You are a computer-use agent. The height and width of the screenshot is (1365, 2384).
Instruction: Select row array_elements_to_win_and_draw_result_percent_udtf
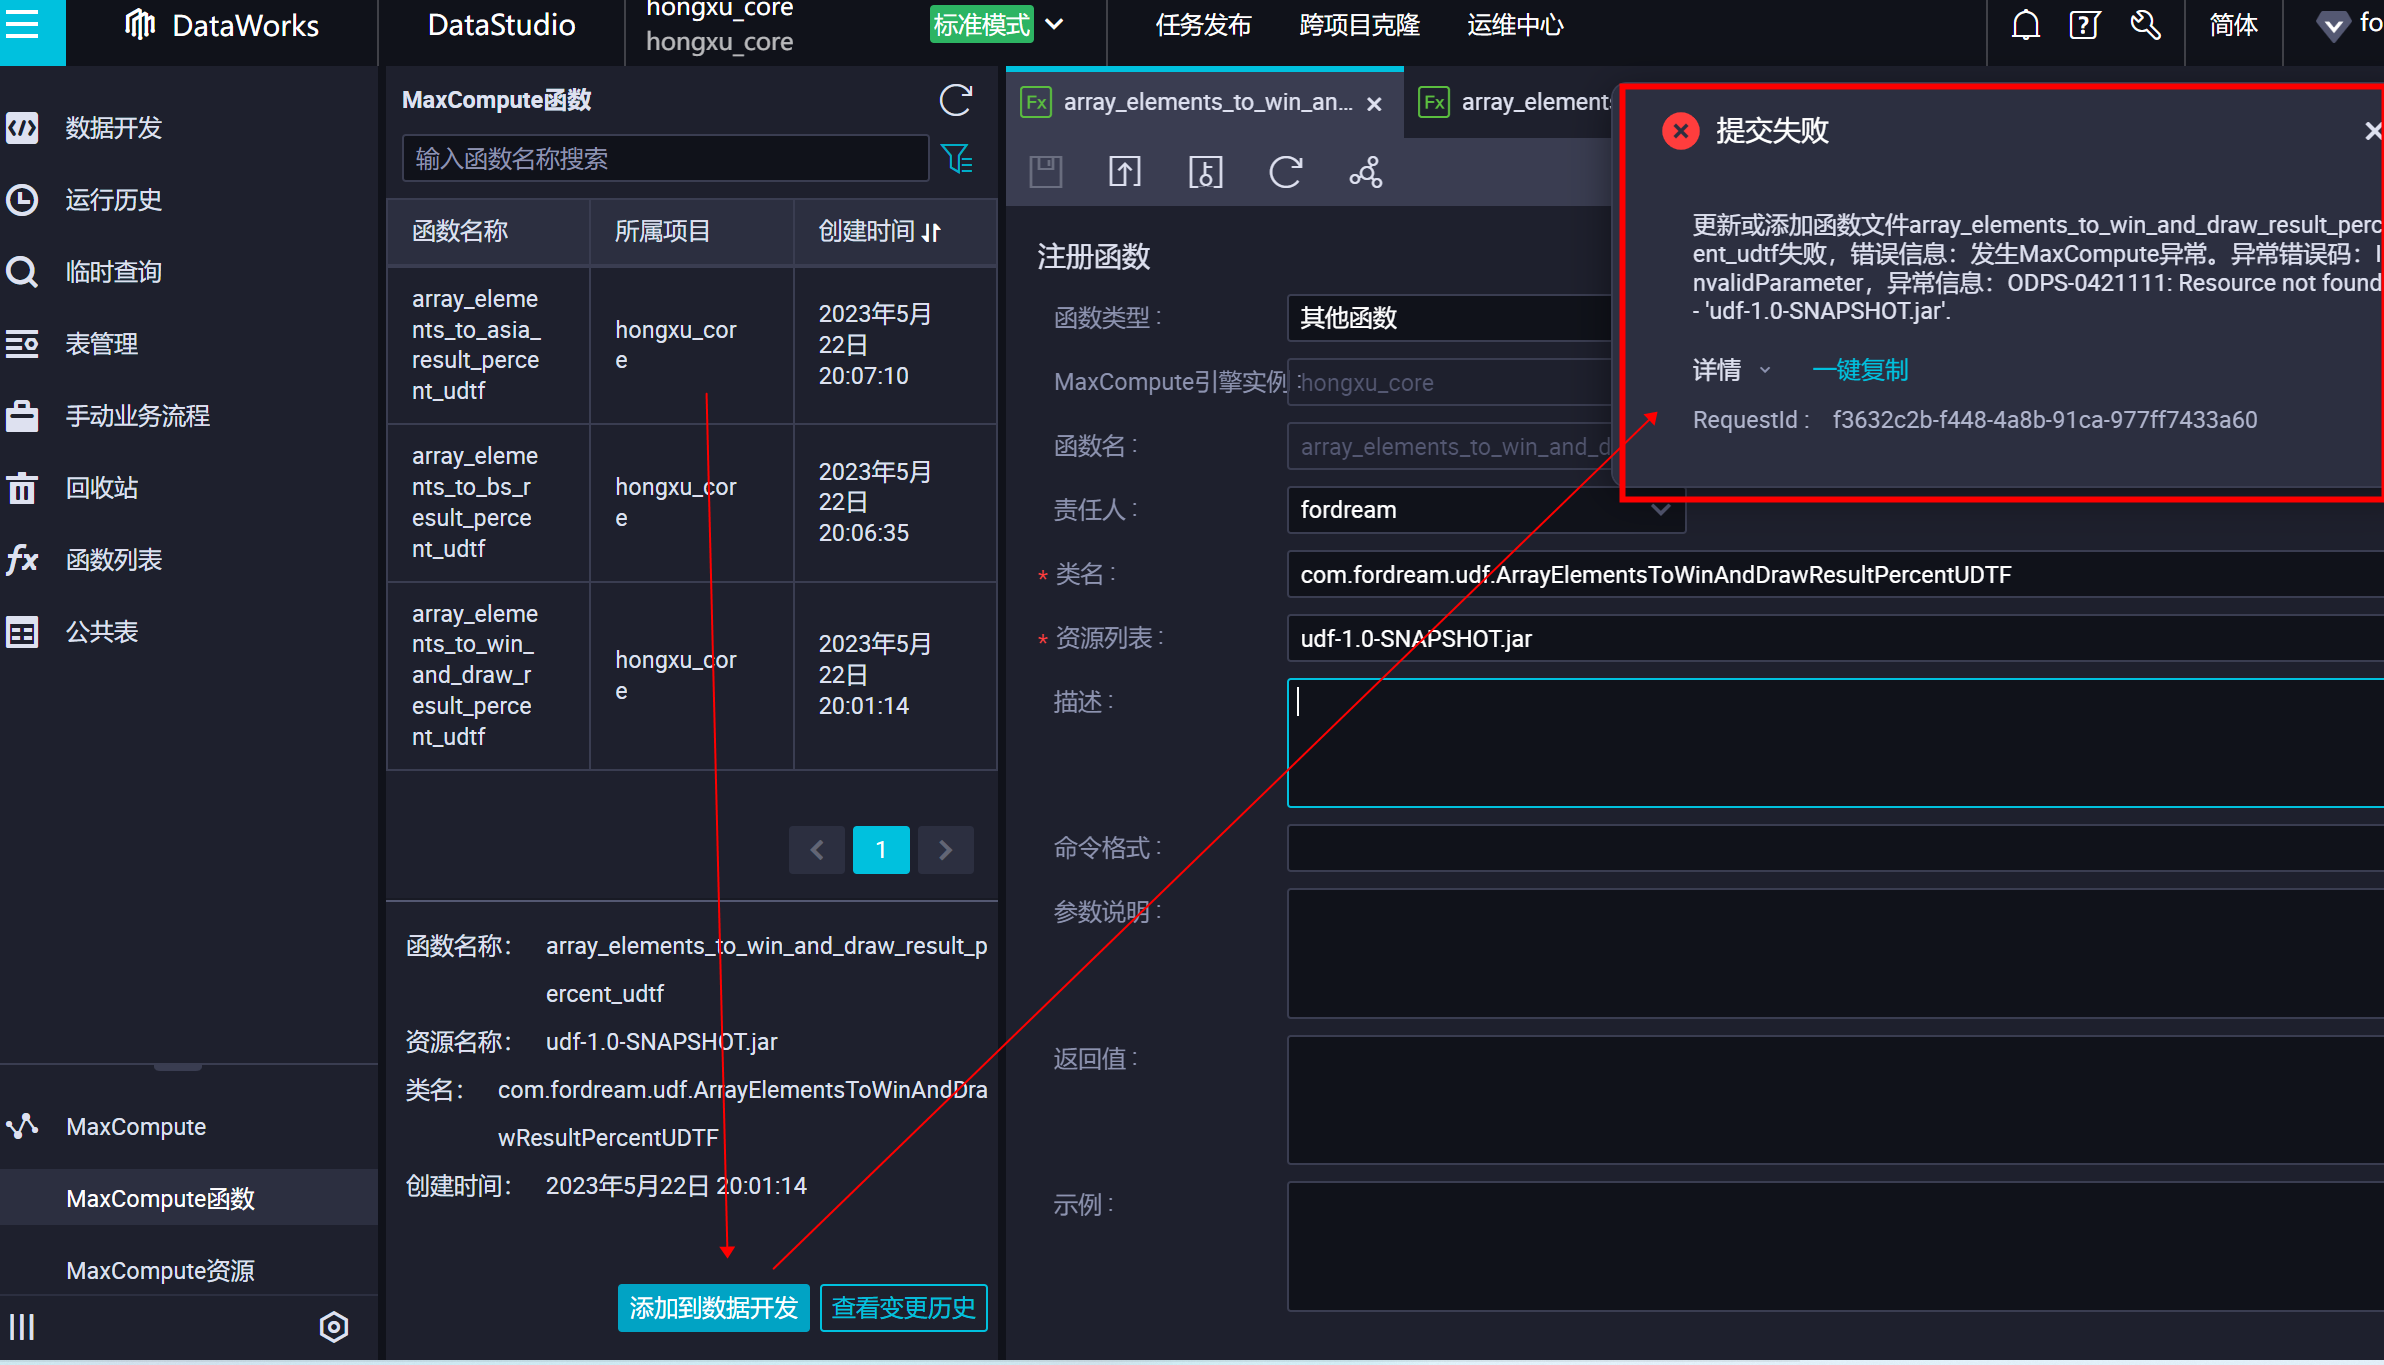(x=692, y=675)
